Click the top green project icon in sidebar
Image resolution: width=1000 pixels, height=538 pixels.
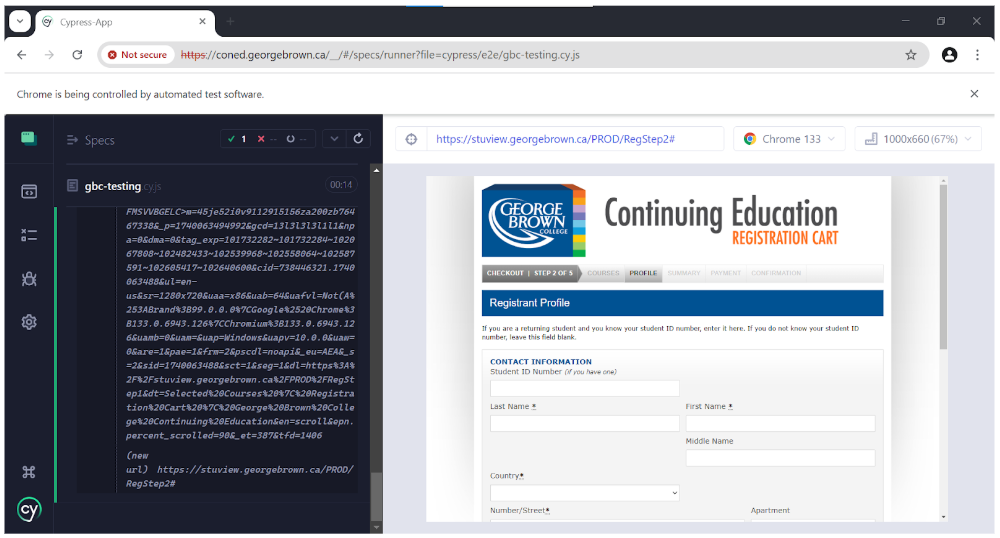click(29, 138)
